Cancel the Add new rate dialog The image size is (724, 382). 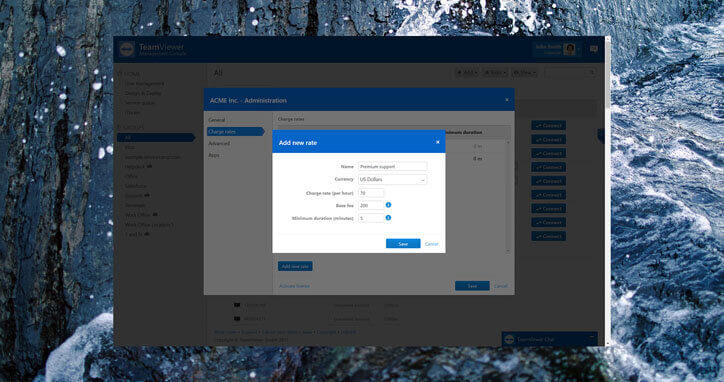[x=432, y=244]
